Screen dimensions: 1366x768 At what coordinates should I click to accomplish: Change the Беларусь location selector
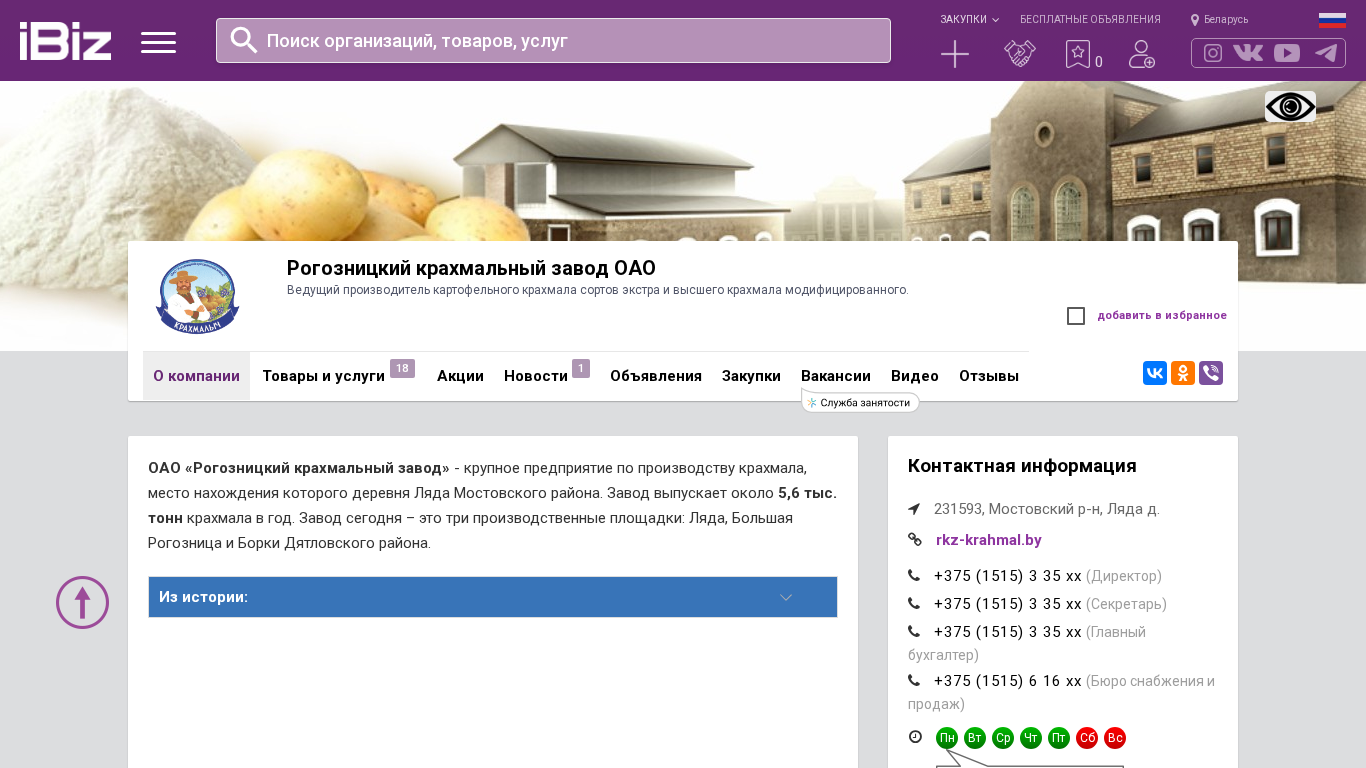pos(1219,20)
